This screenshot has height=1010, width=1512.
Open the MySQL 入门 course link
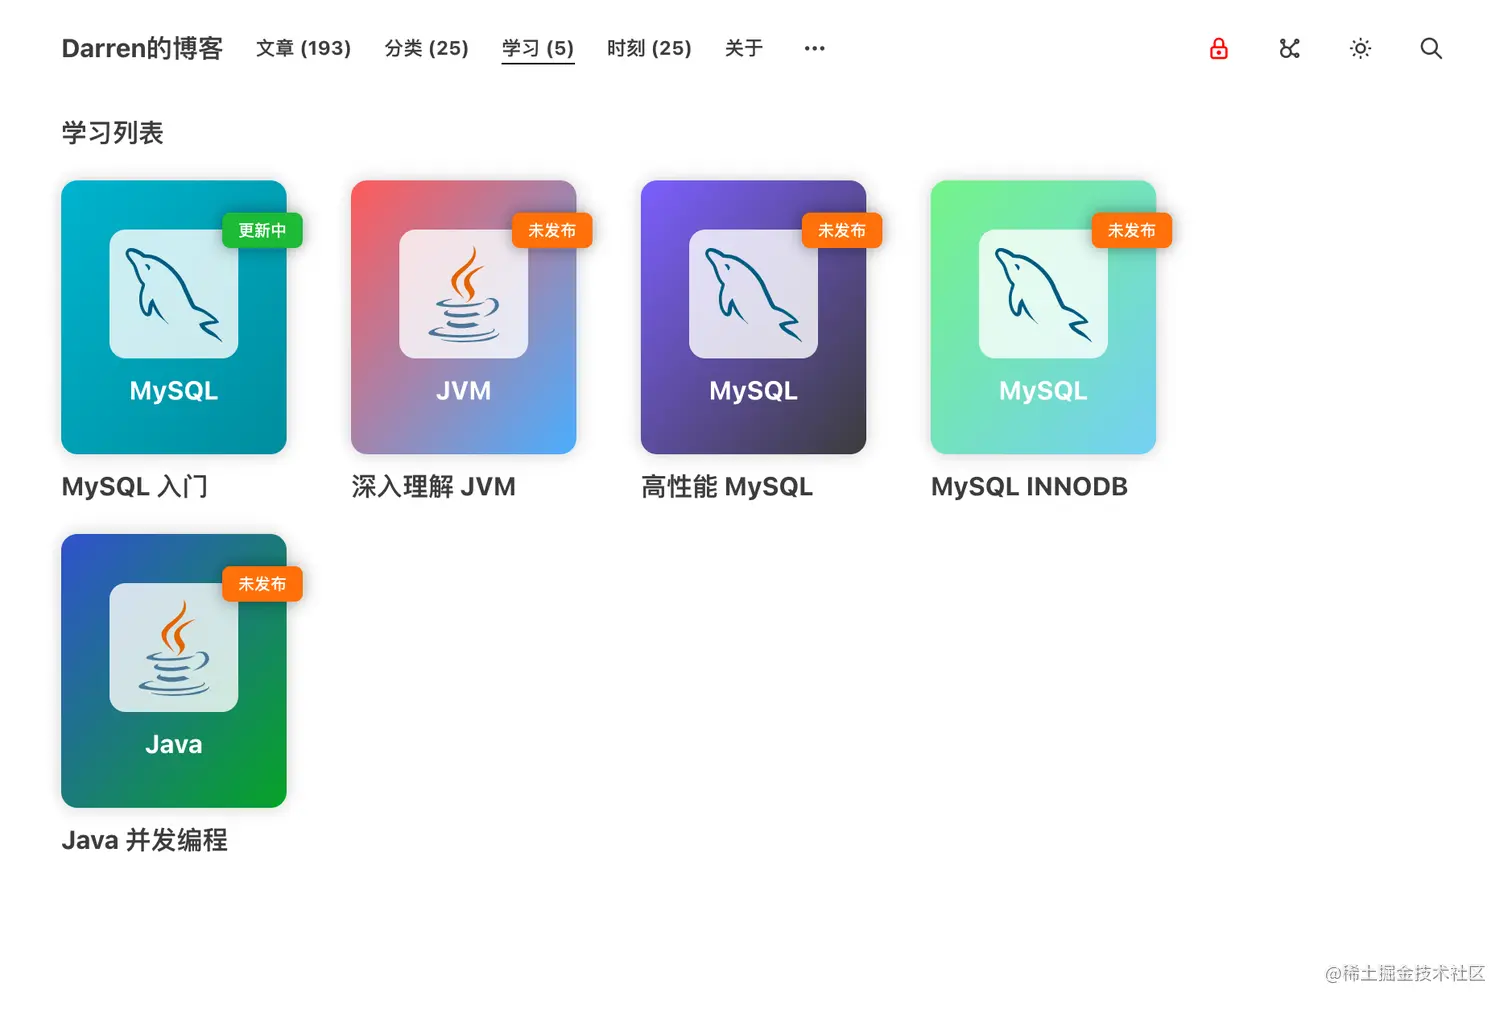[134, 487]
